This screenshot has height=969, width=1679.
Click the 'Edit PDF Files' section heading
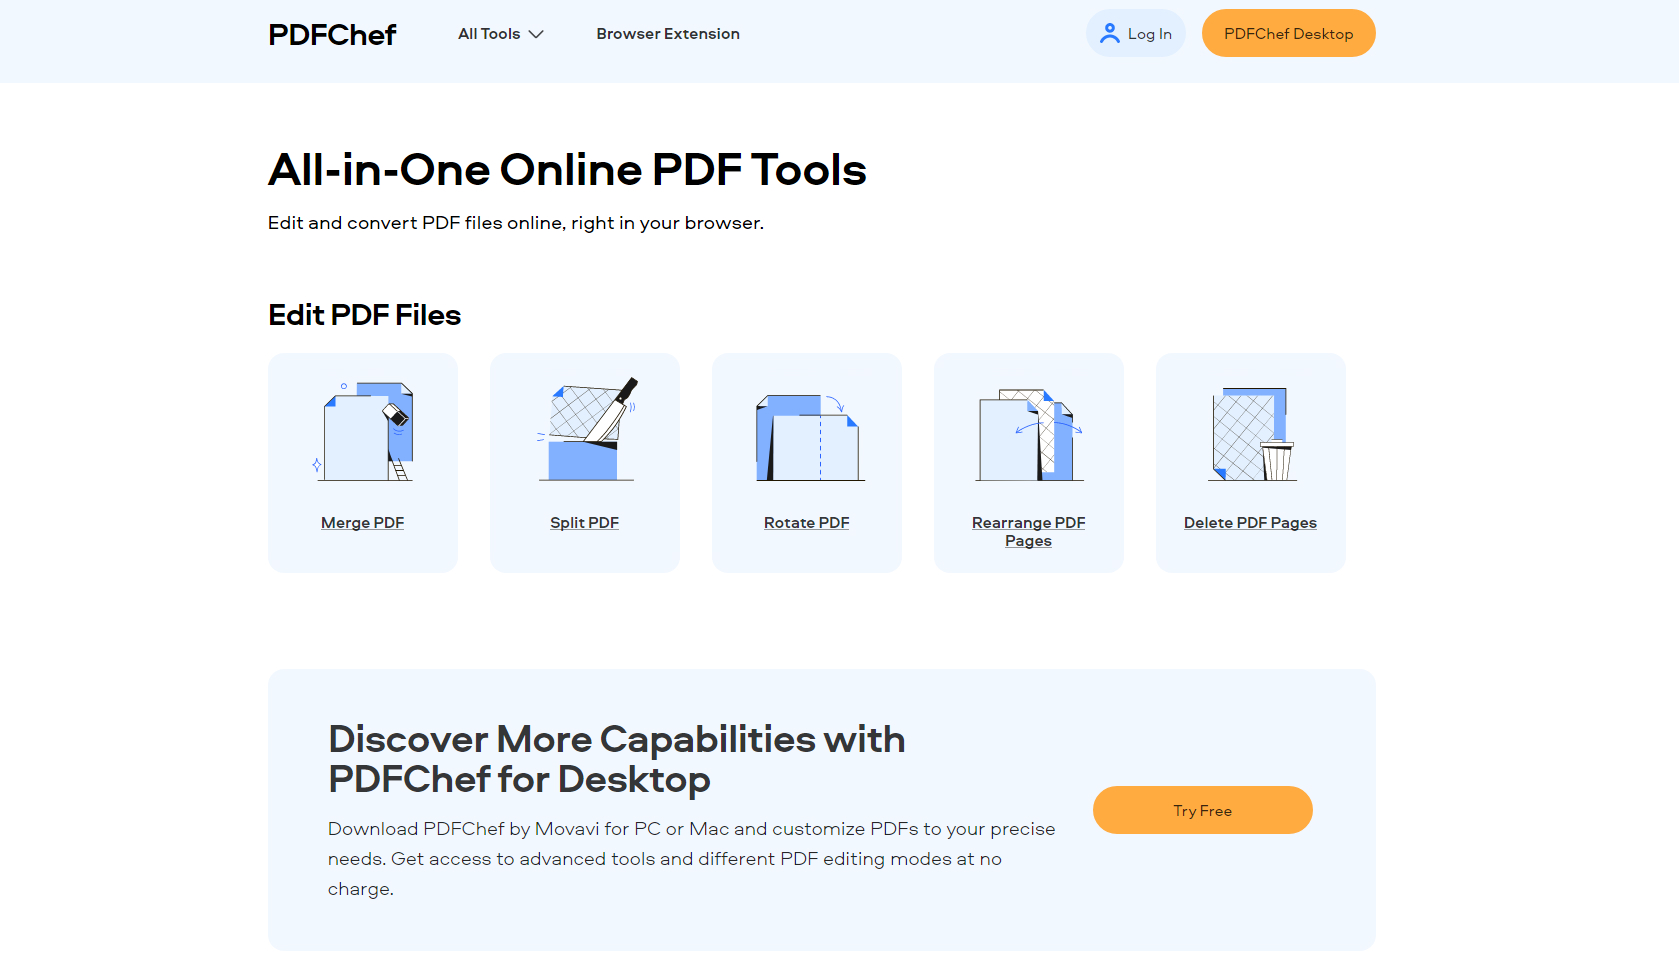(x=365, y=315)
